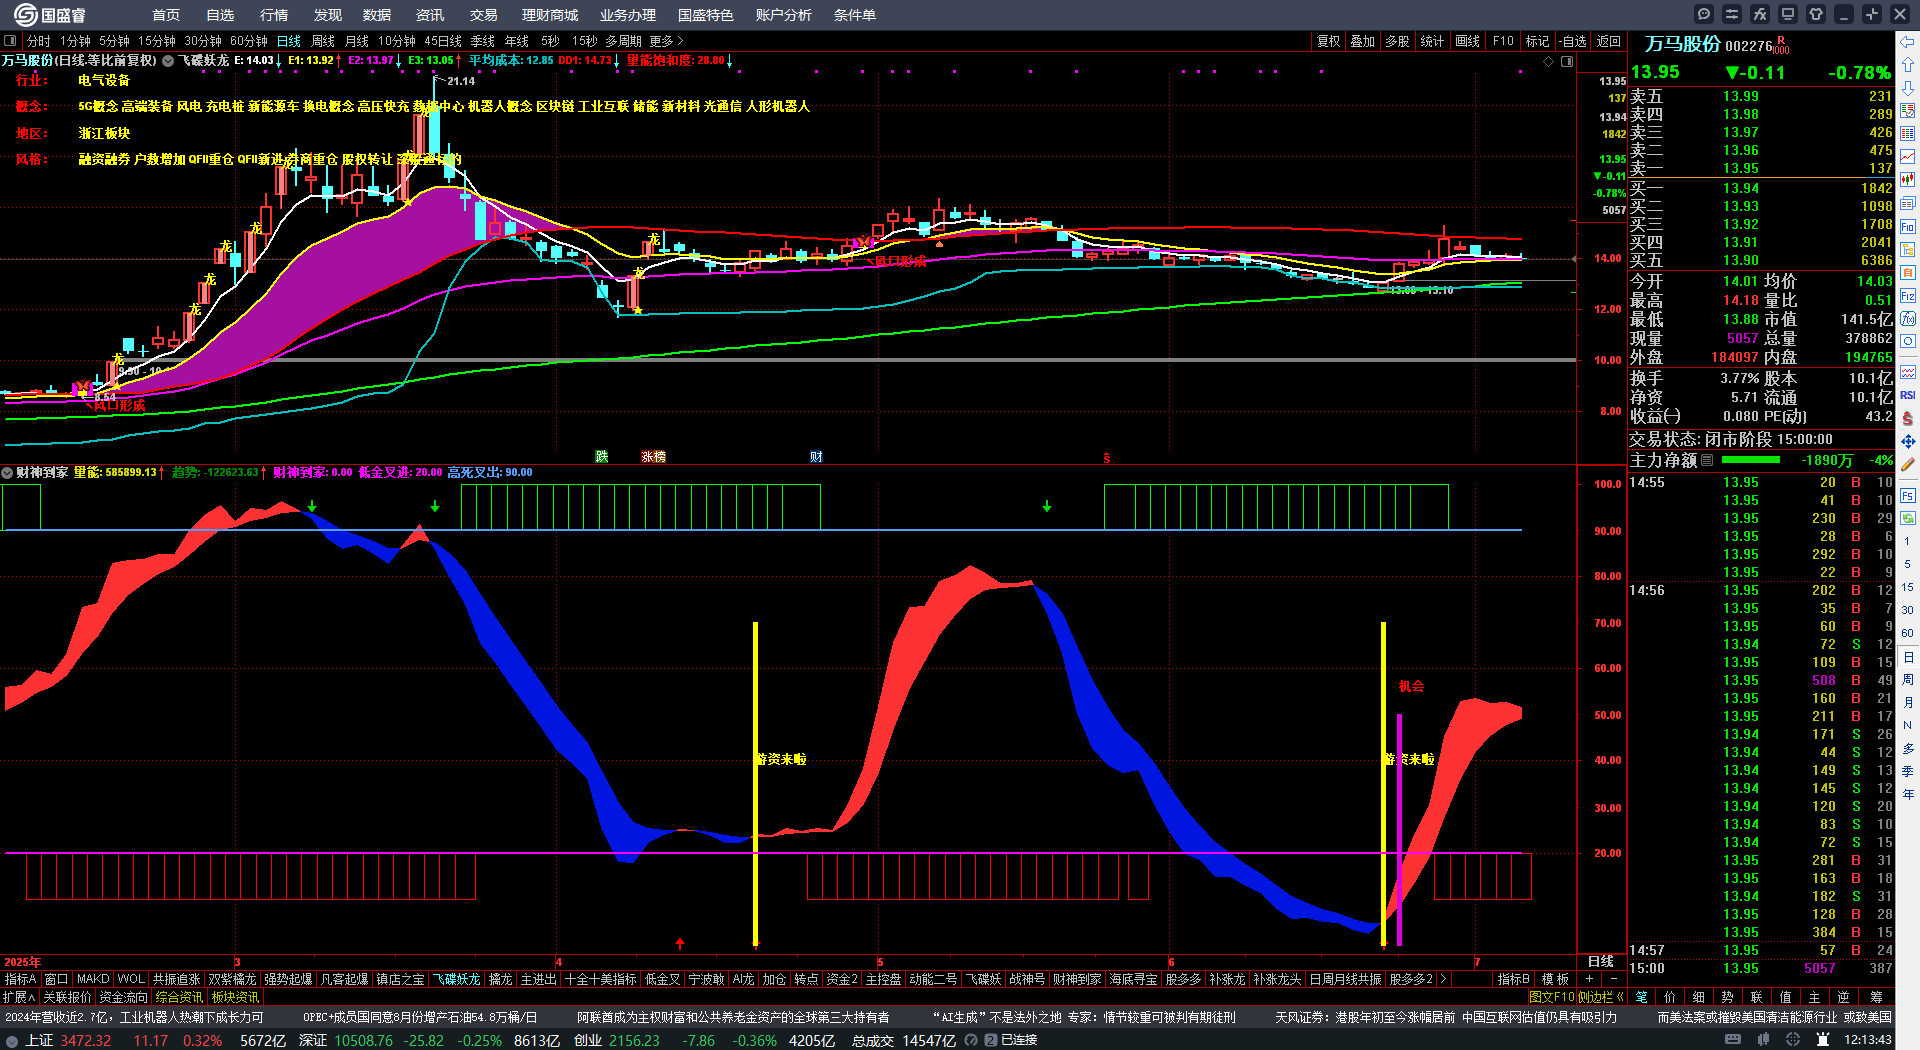Screen dimensions: 1920x1050
Task: Select the 60 minute period sidebar button
Action: (x=1908, y=633)
